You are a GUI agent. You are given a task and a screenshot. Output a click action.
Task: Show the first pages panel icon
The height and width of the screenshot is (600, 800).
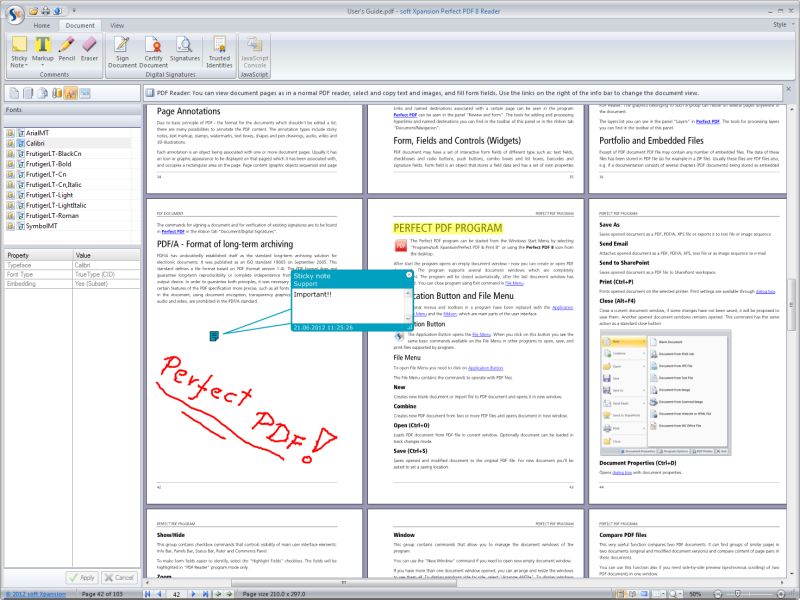14,93
